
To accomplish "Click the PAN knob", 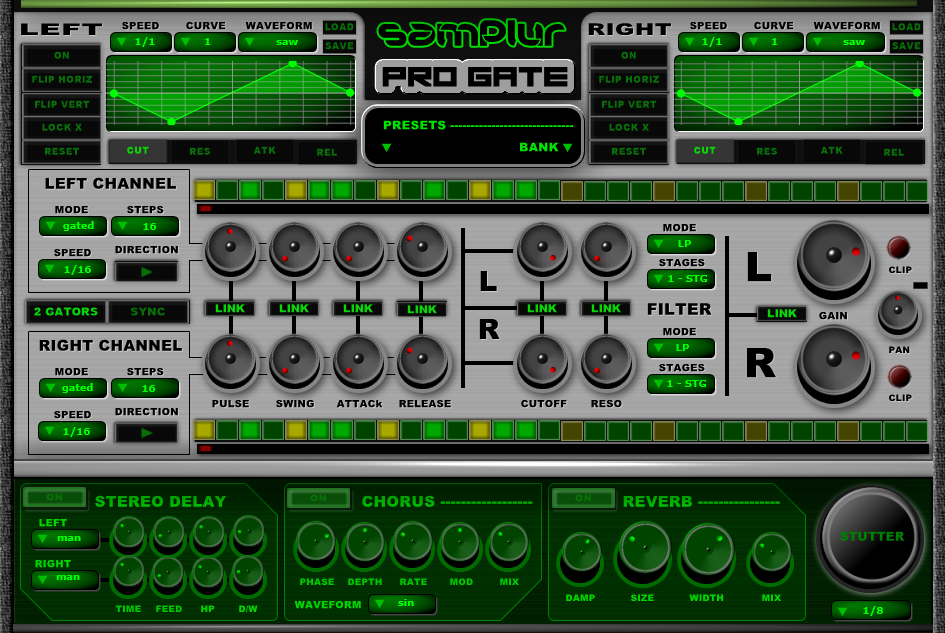I will (x=898, y=312).
